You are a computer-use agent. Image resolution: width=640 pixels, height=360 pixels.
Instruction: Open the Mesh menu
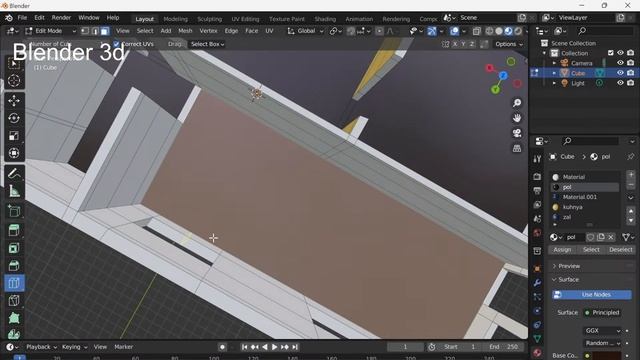(185, 31)
